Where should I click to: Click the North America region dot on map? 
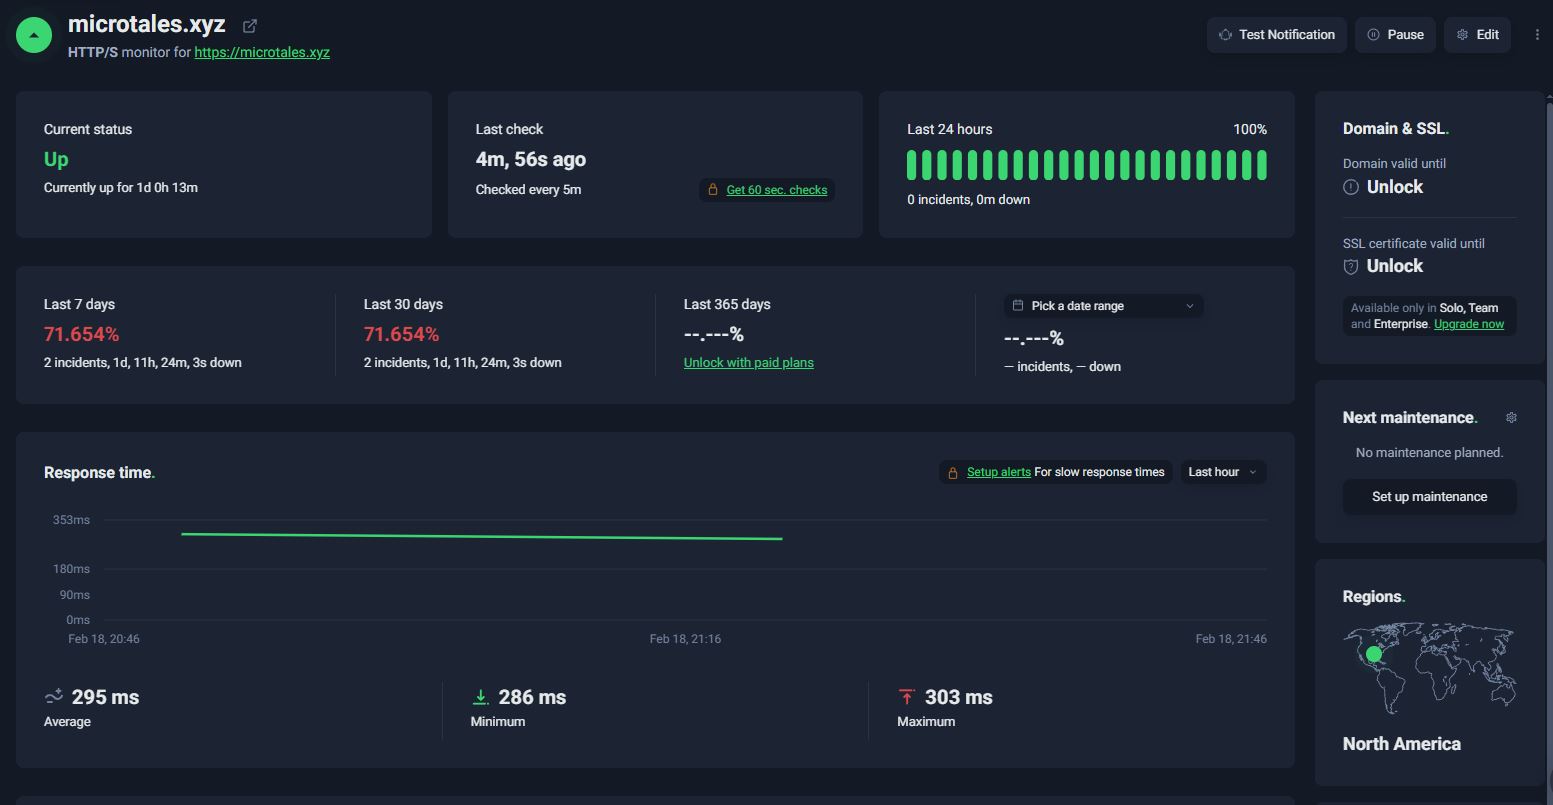tap(1374, 654)
